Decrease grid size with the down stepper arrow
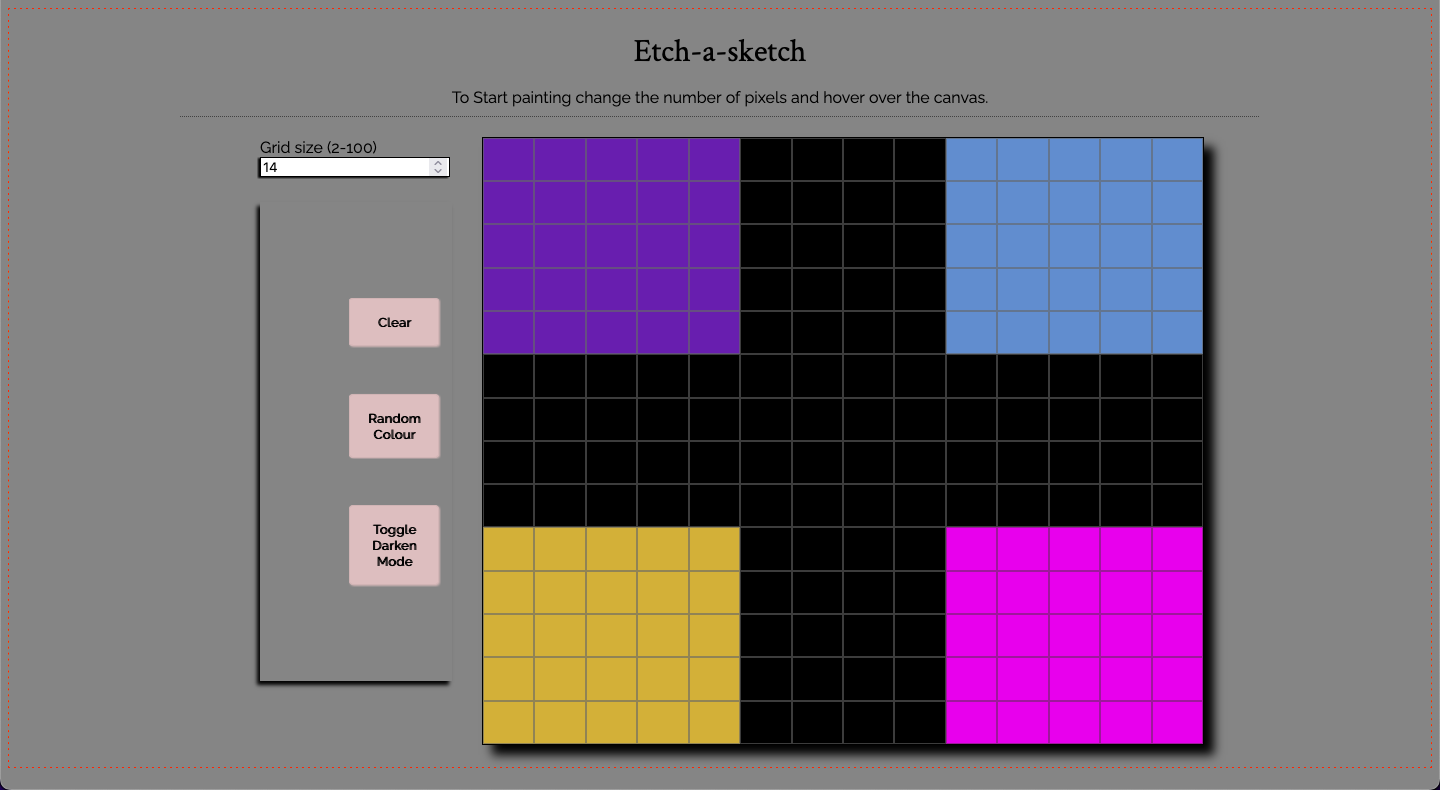The width and height of the screenshot is (1440, 790). 437,172
